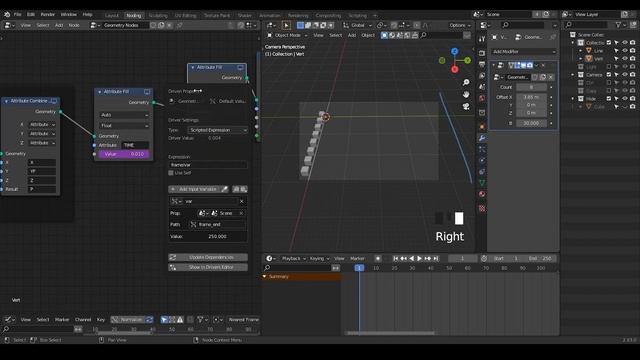The image size is (640, 360).
Task: Open the Render menu
Action: pos(47,14)
